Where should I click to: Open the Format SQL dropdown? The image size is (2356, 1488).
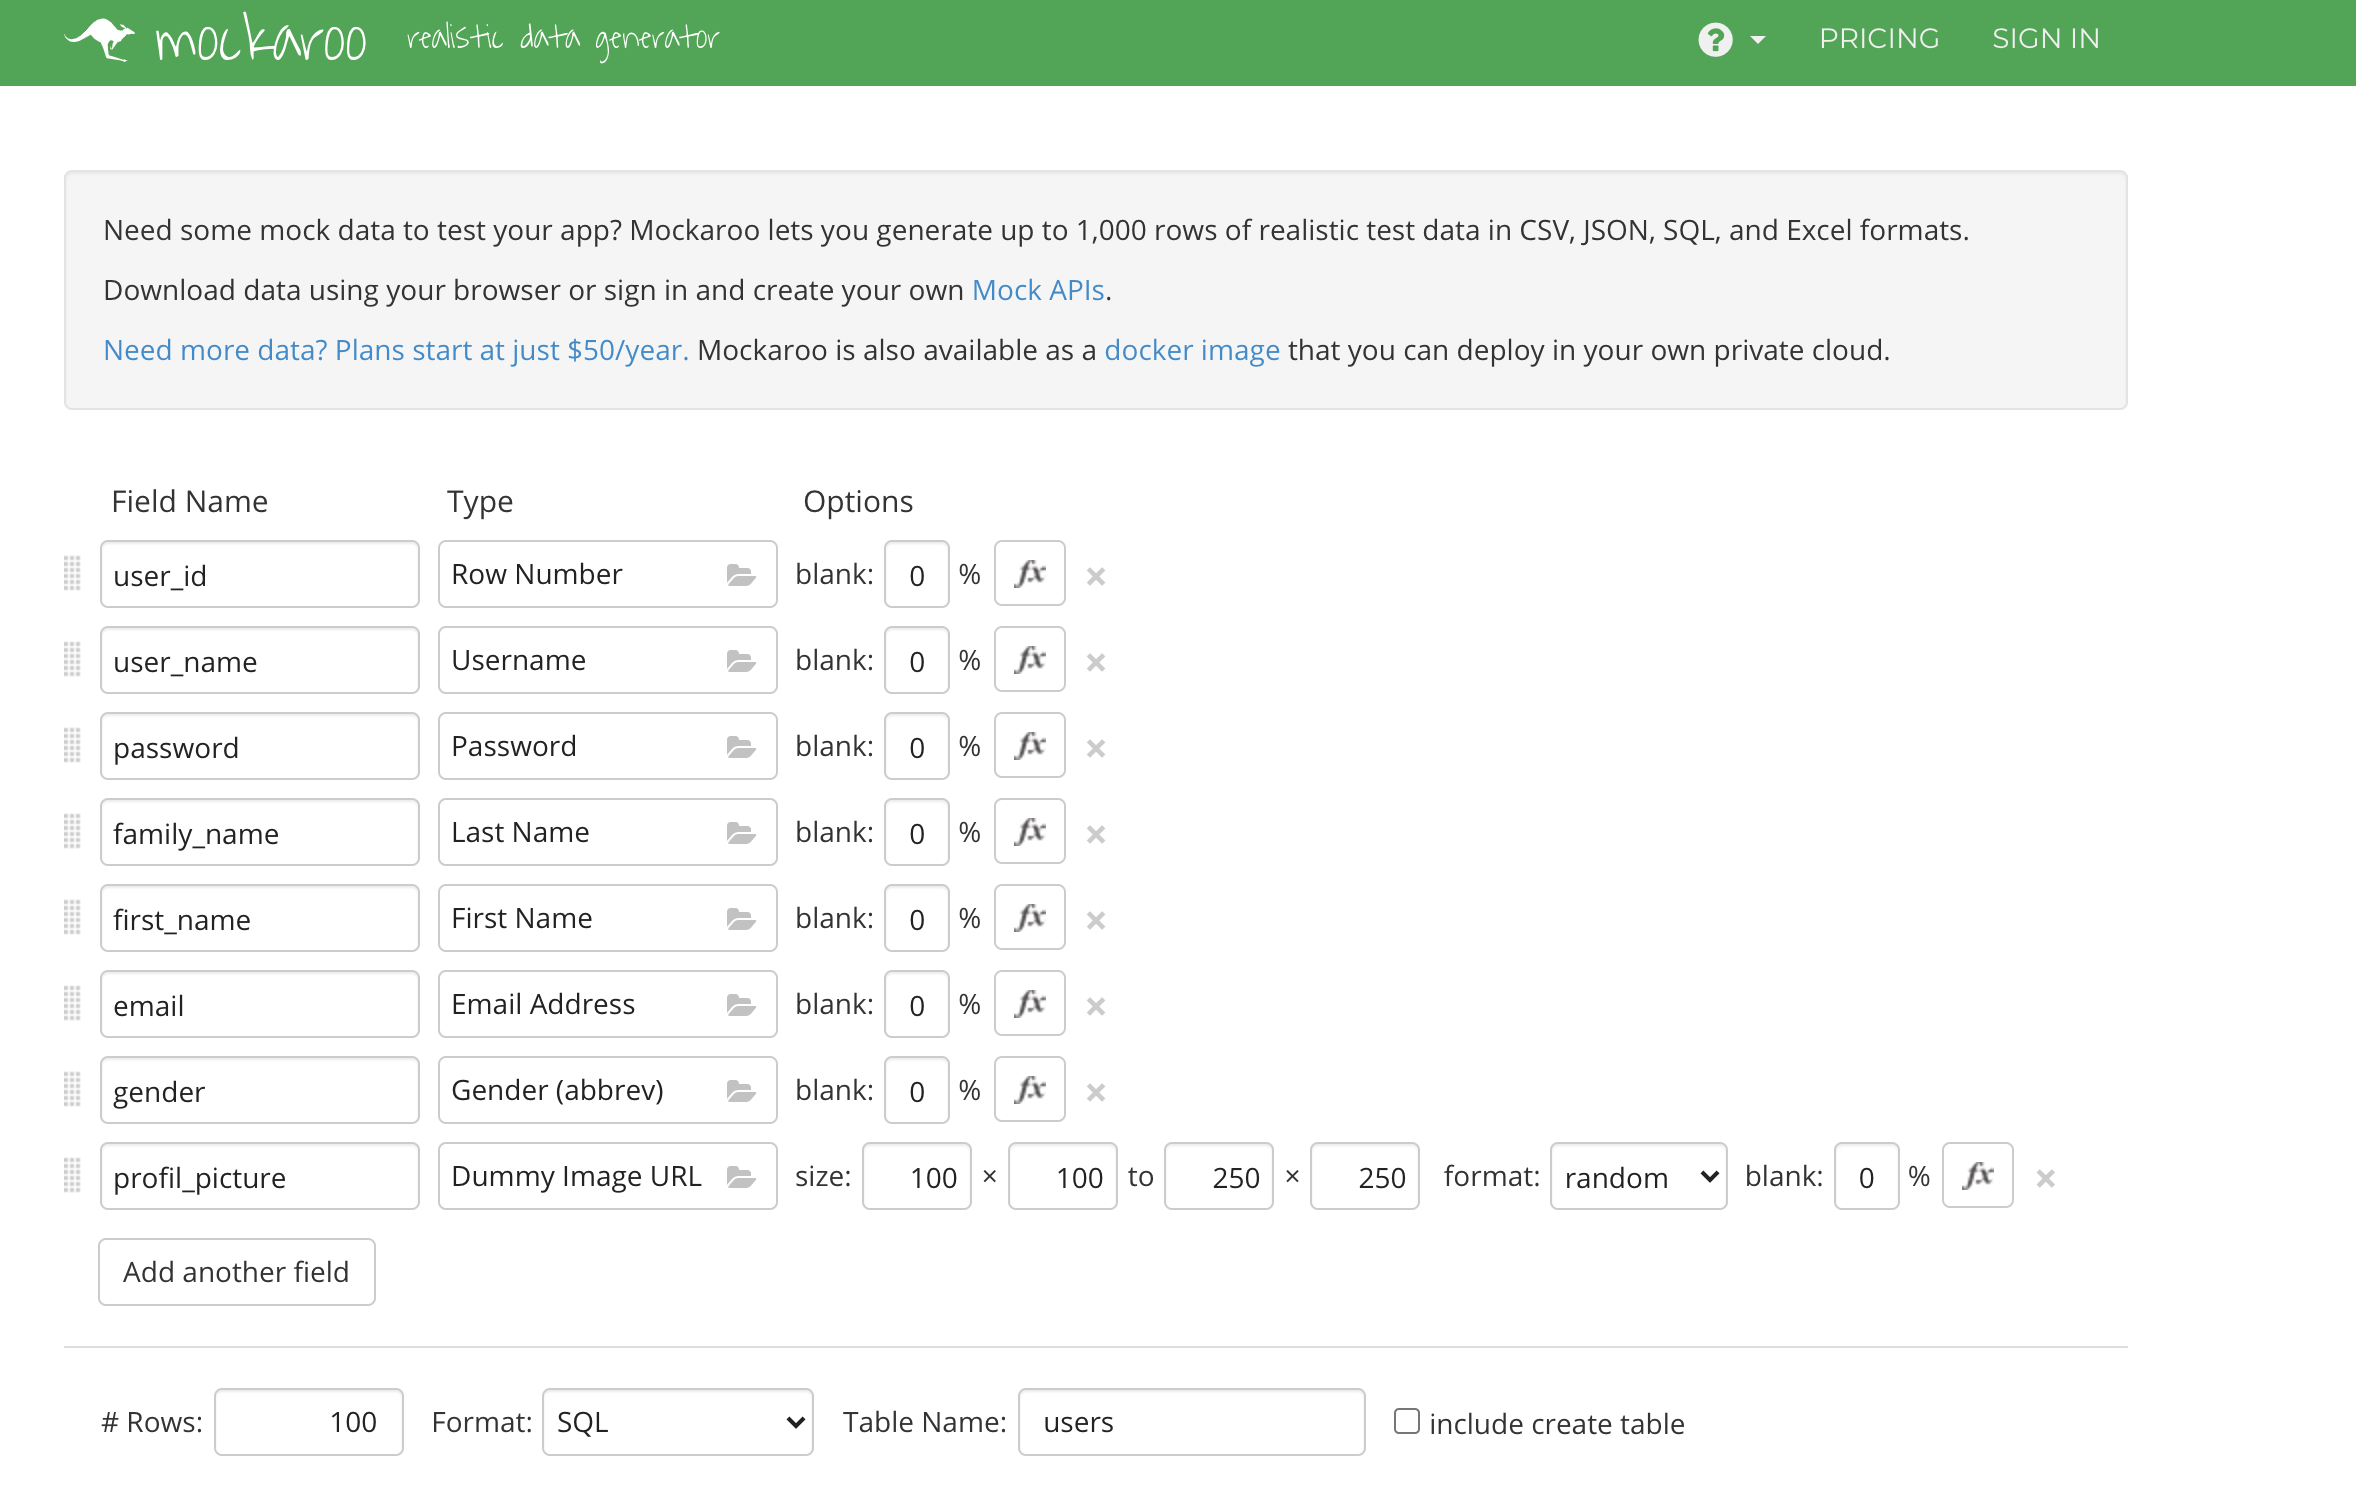click(677, 1422)
